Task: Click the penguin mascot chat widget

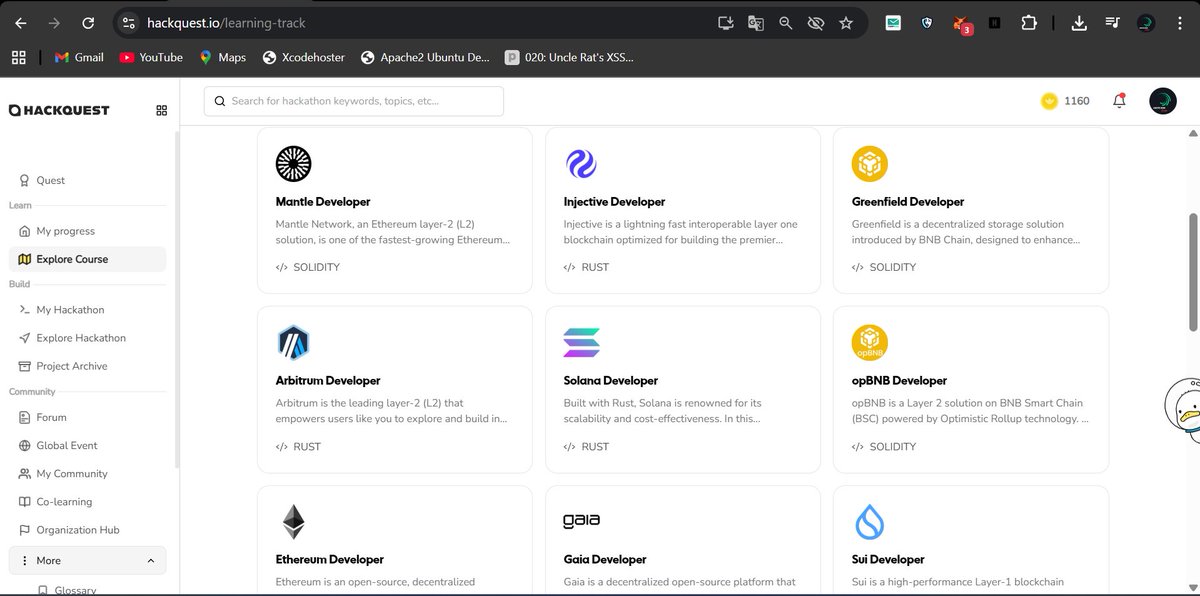Action: pos(1183,411)
